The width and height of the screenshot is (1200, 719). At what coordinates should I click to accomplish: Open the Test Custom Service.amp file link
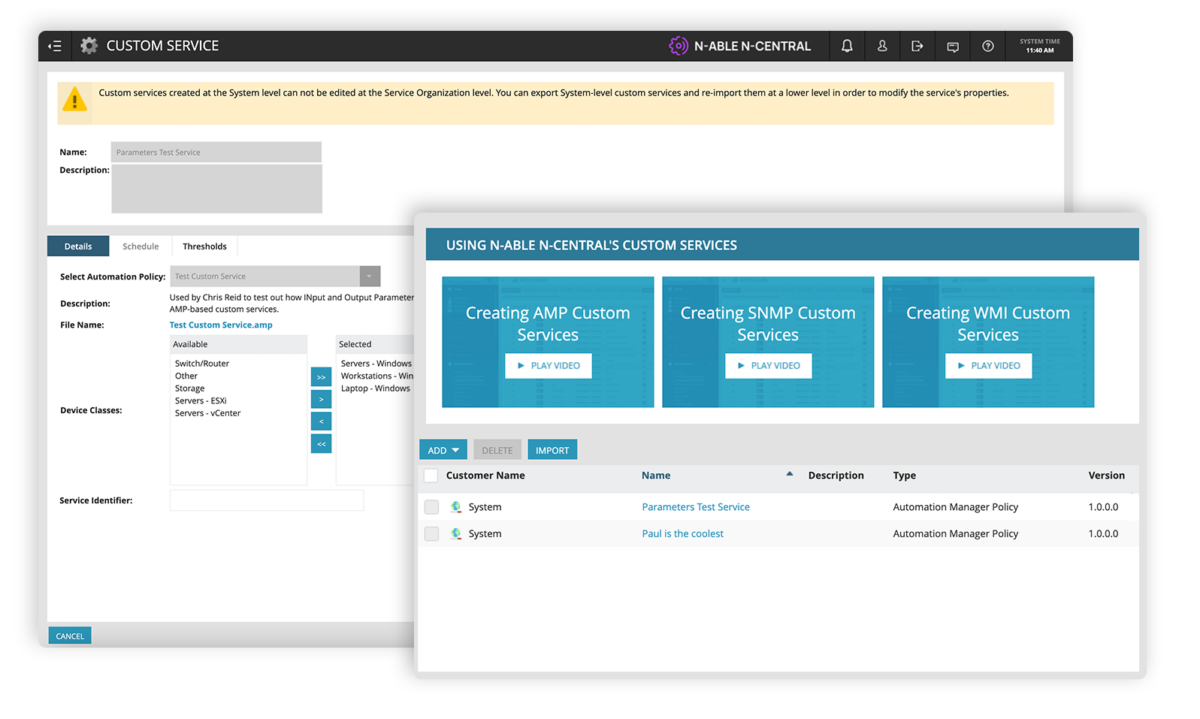tap(220, 324)
